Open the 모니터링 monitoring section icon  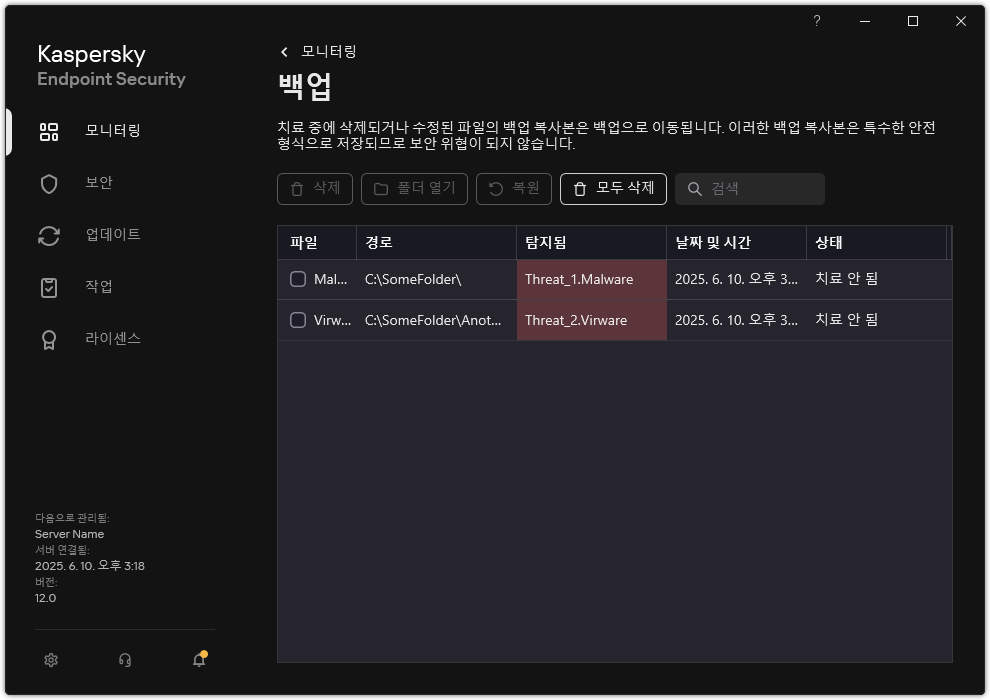pos(48,131)
